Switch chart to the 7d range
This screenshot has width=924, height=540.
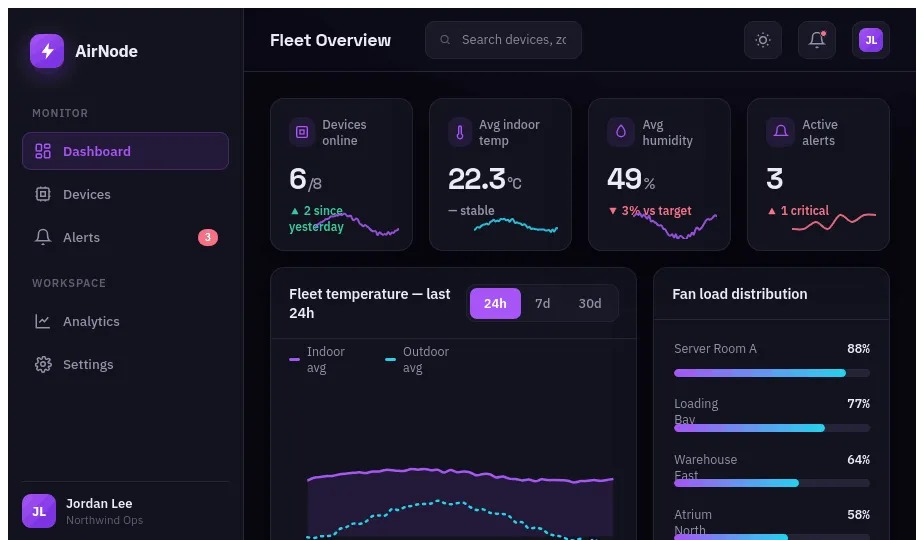click(542, 303)
